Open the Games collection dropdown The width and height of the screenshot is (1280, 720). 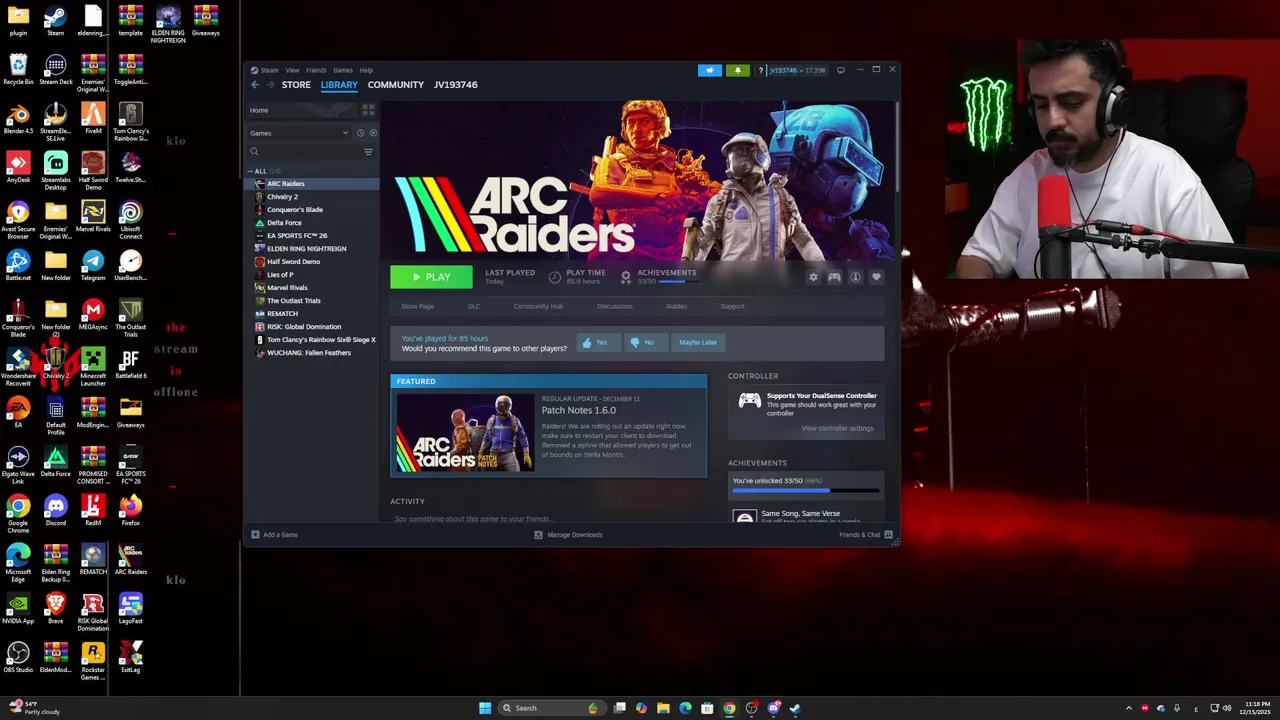[x=300, y=133]
